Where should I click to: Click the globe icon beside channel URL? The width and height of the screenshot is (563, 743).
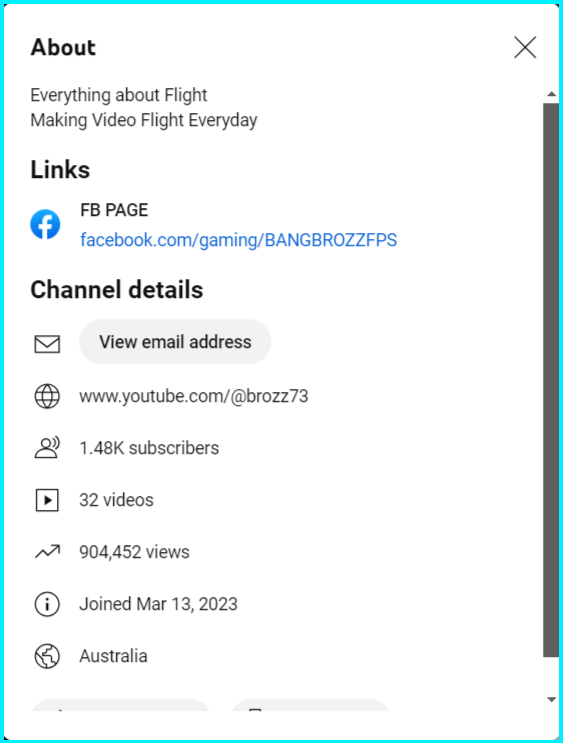click(x=47, y=396)
